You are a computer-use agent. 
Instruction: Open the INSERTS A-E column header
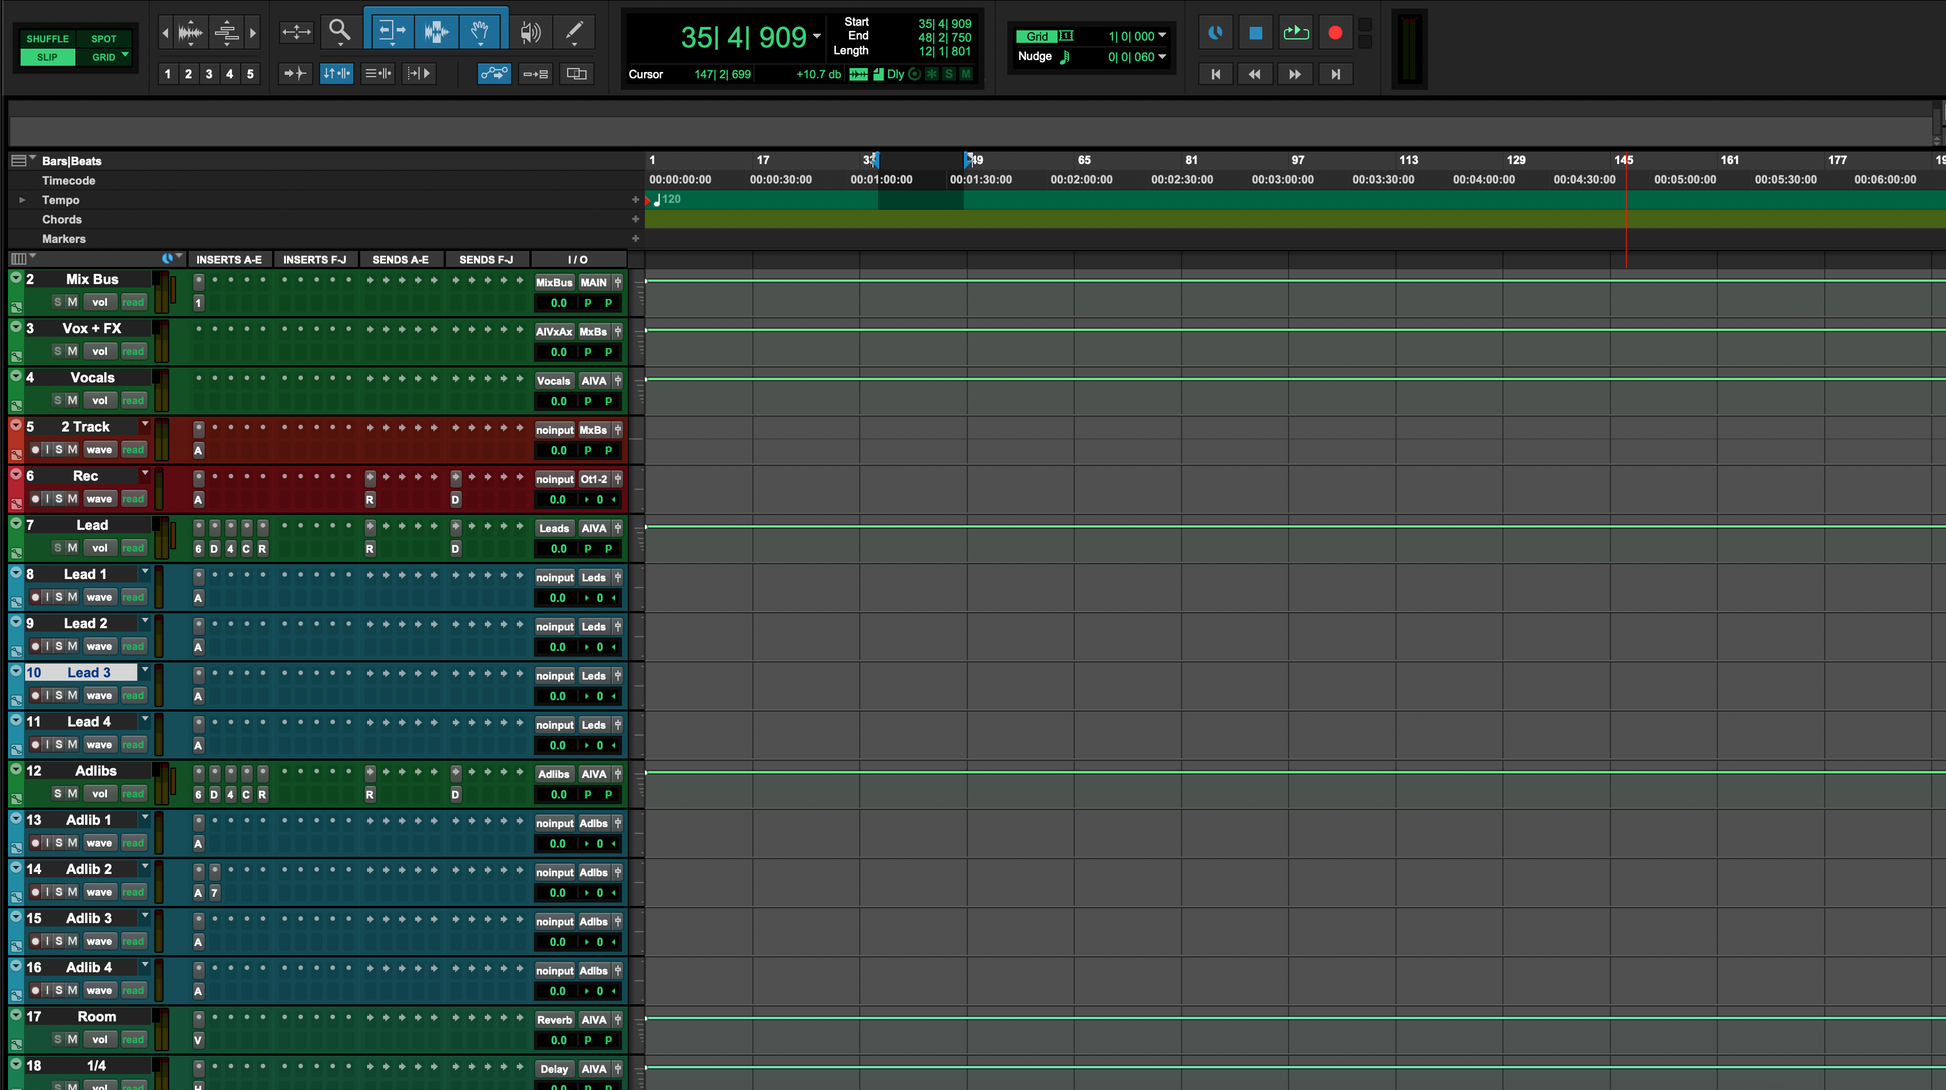[x=229, y=260]
